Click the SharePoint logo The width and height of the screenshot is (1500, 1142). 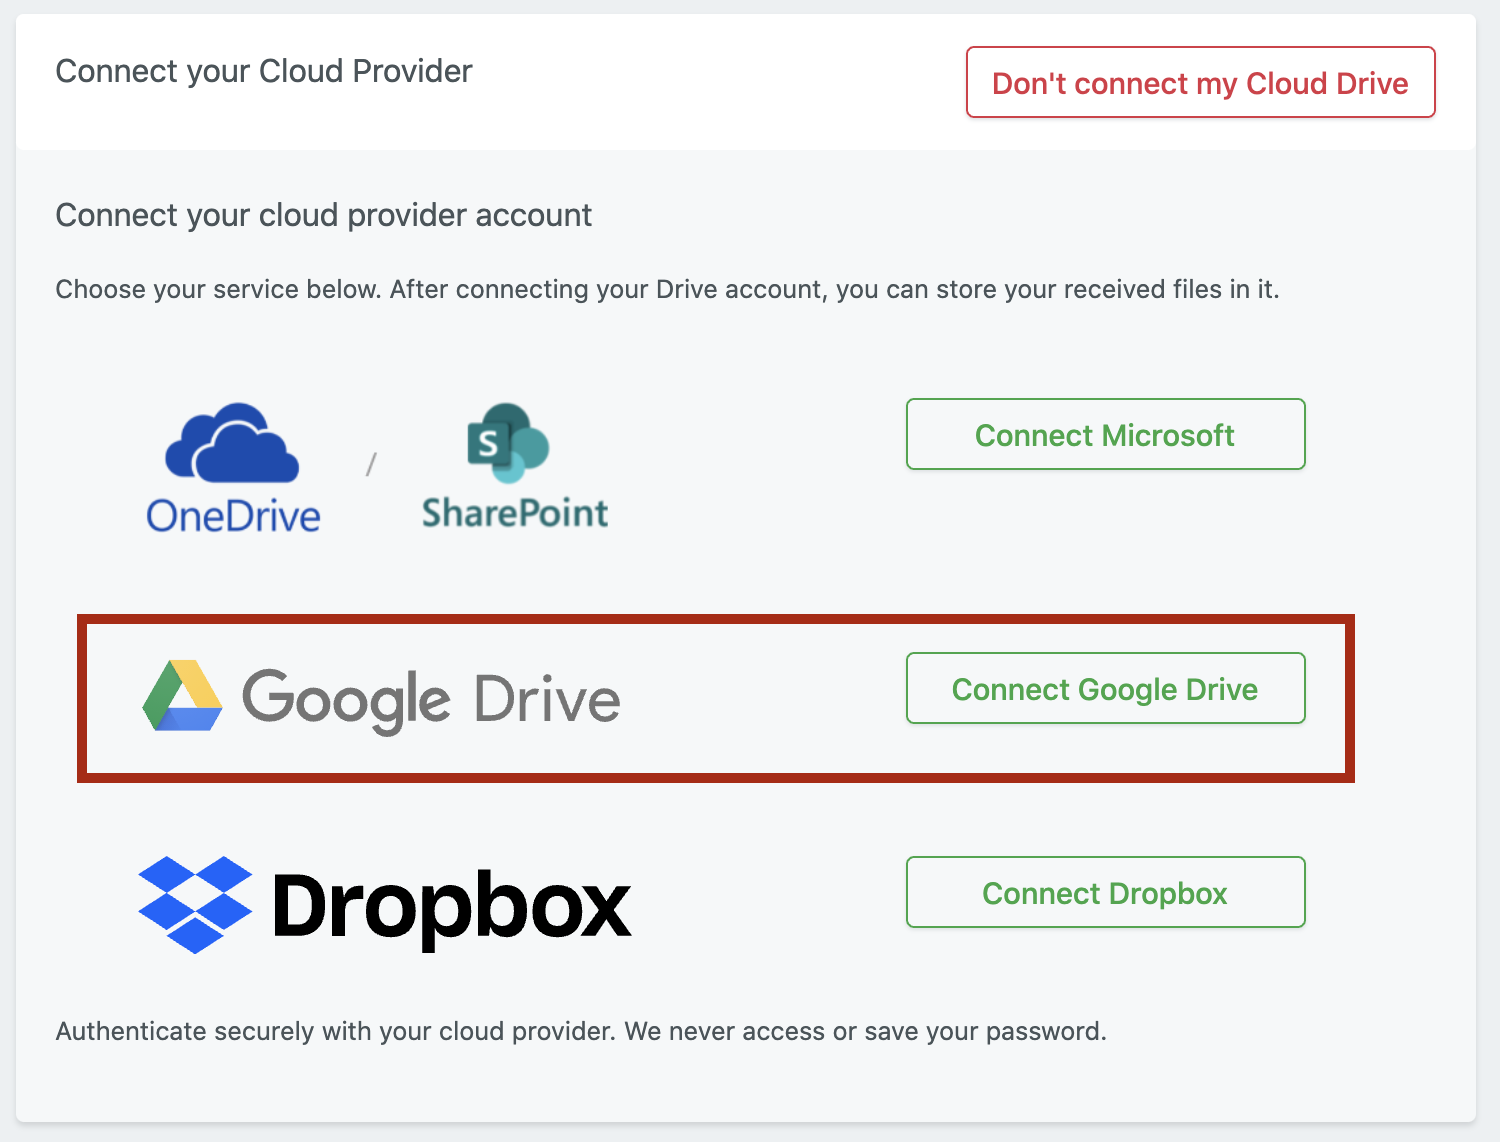pyautogui.click(x=514, y=466)
